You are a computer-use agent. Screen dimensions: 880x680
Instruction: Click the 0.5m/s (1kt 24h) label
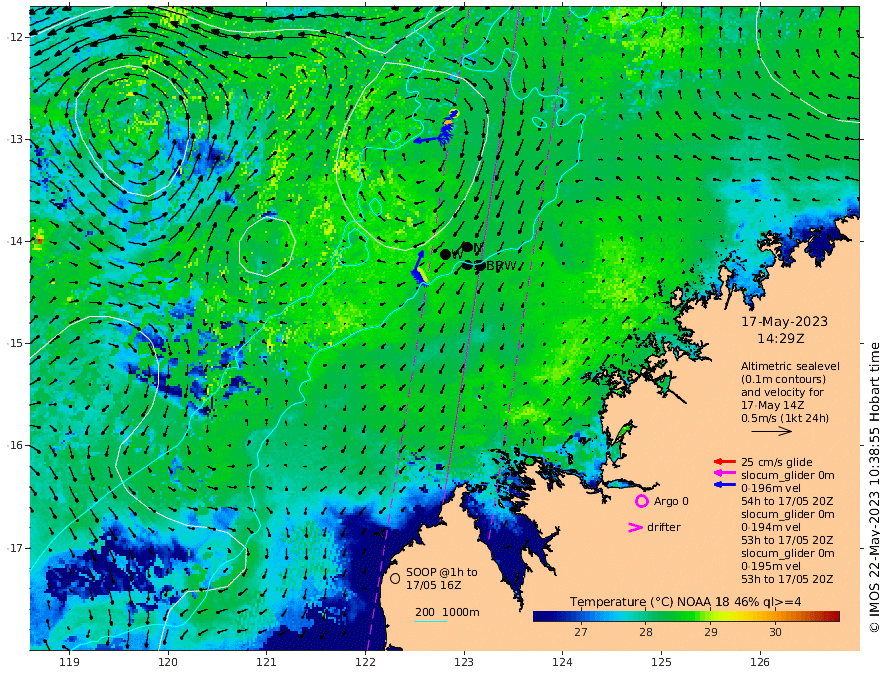(785, 418)
